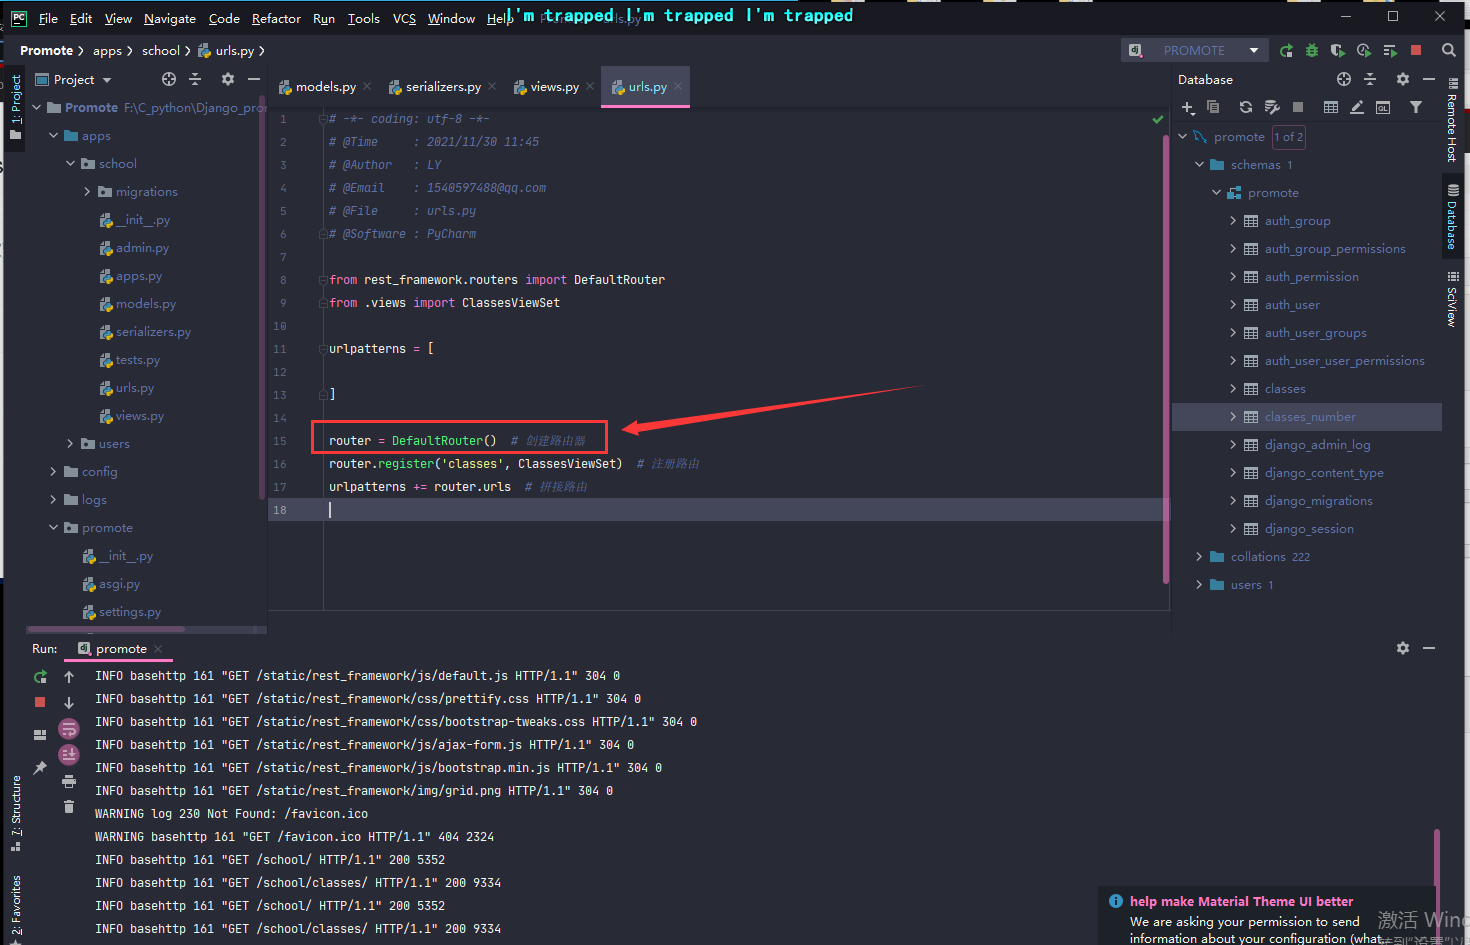Run promote with coverage icon
The width and height of the screenshot is (1470, 945).
click(x=1338, y=50)
